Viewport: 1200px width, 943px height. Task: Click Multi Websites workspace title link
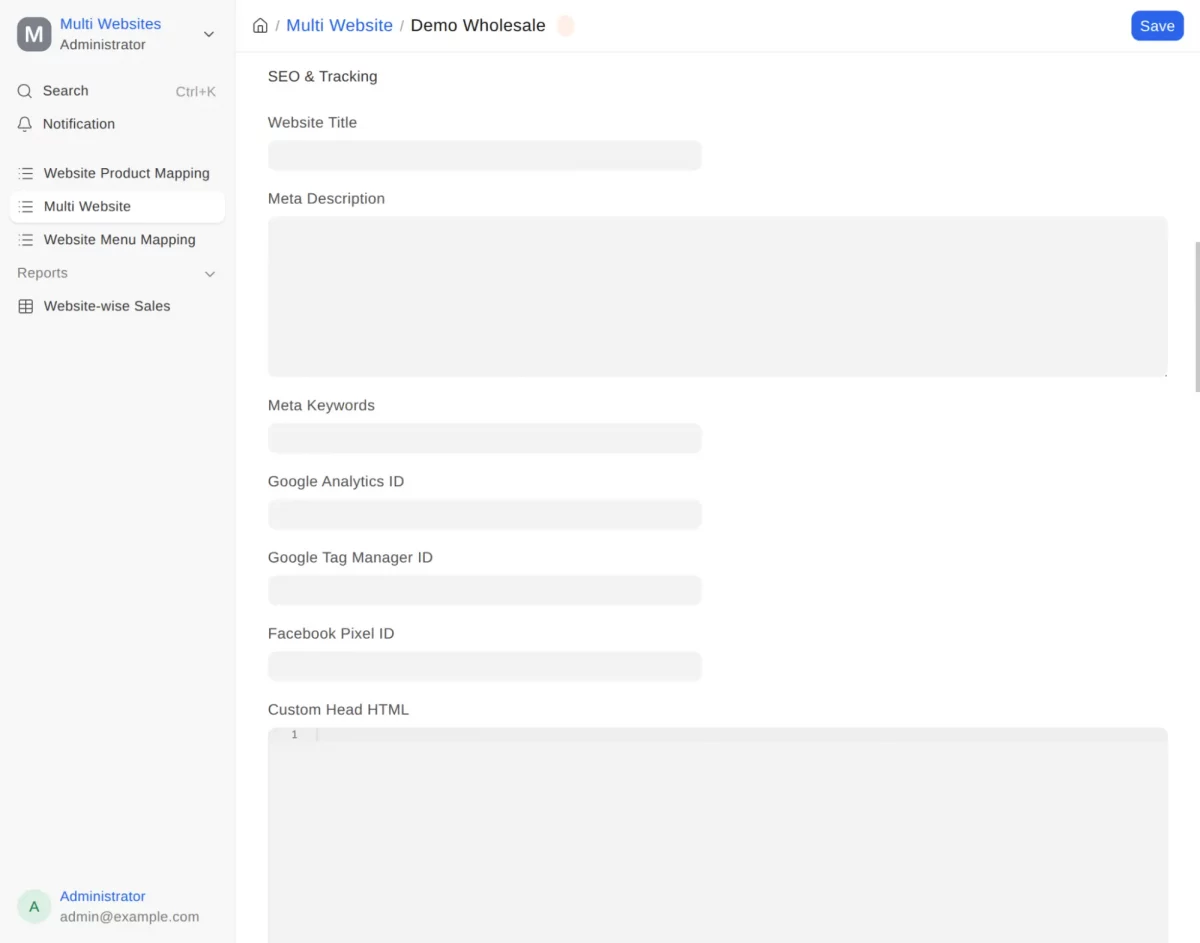pyautogui.click(x=110, y=24)
